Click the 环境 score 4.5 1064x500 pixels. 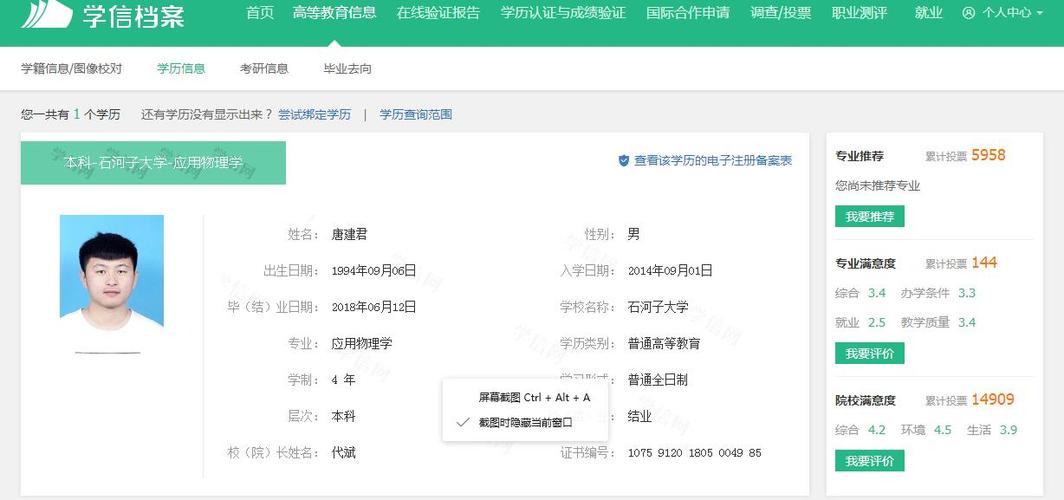[943, 430]
